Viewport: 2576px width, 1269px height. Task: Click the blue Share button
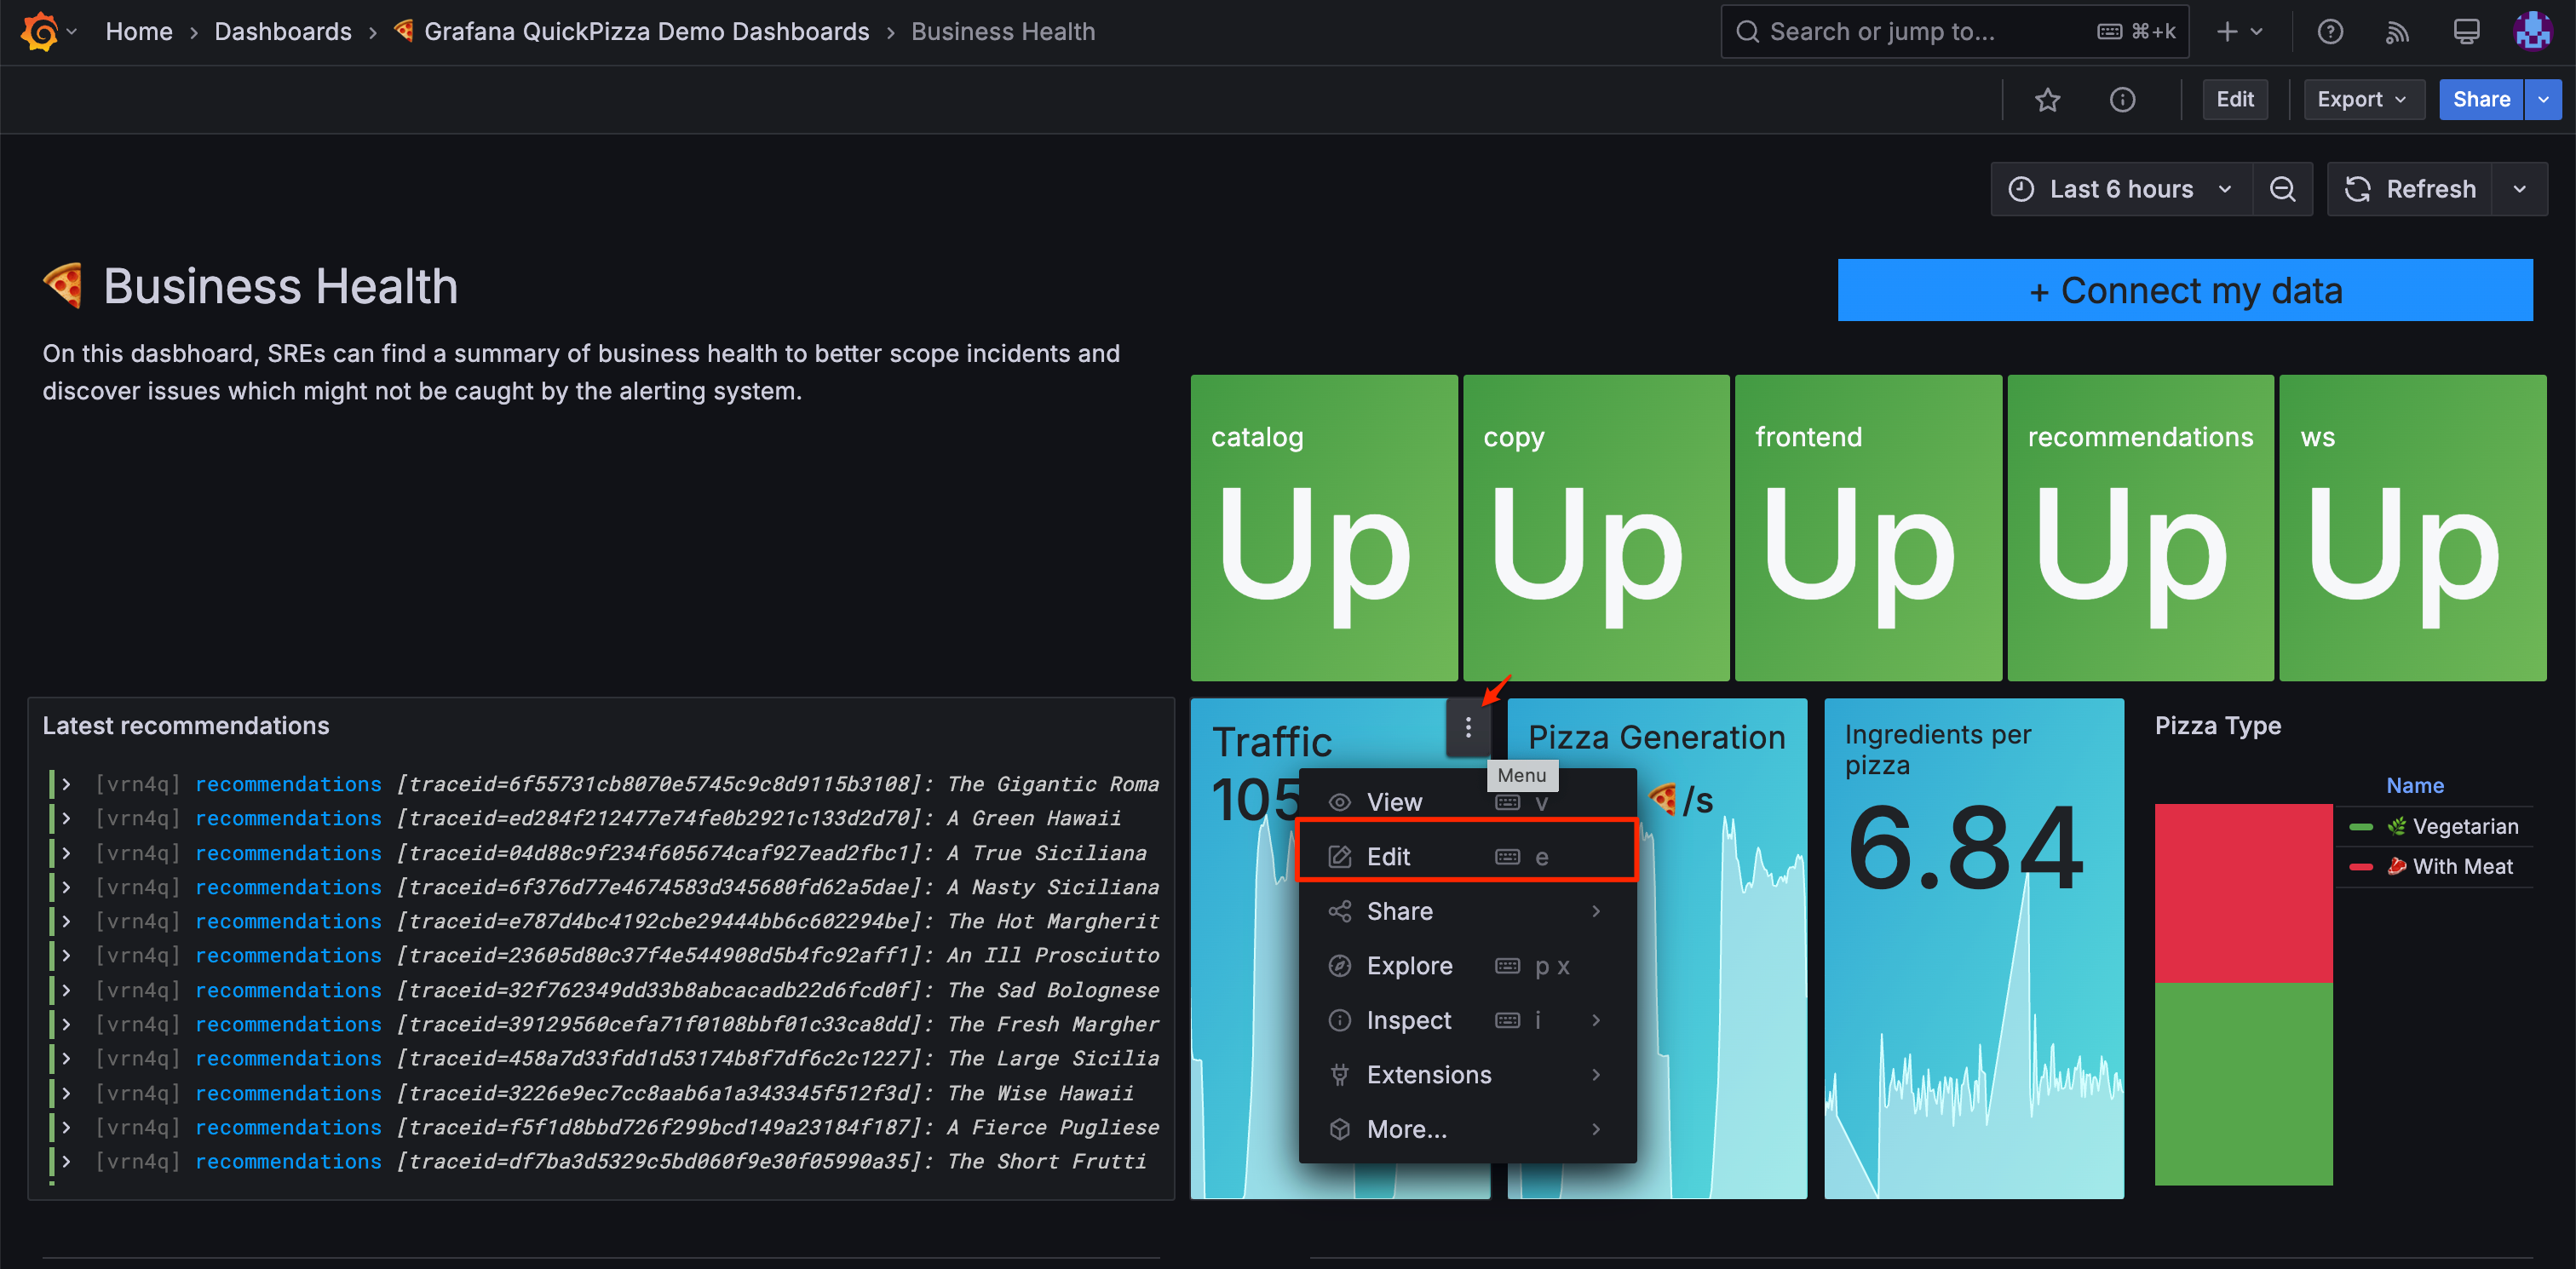[2480, 100]
